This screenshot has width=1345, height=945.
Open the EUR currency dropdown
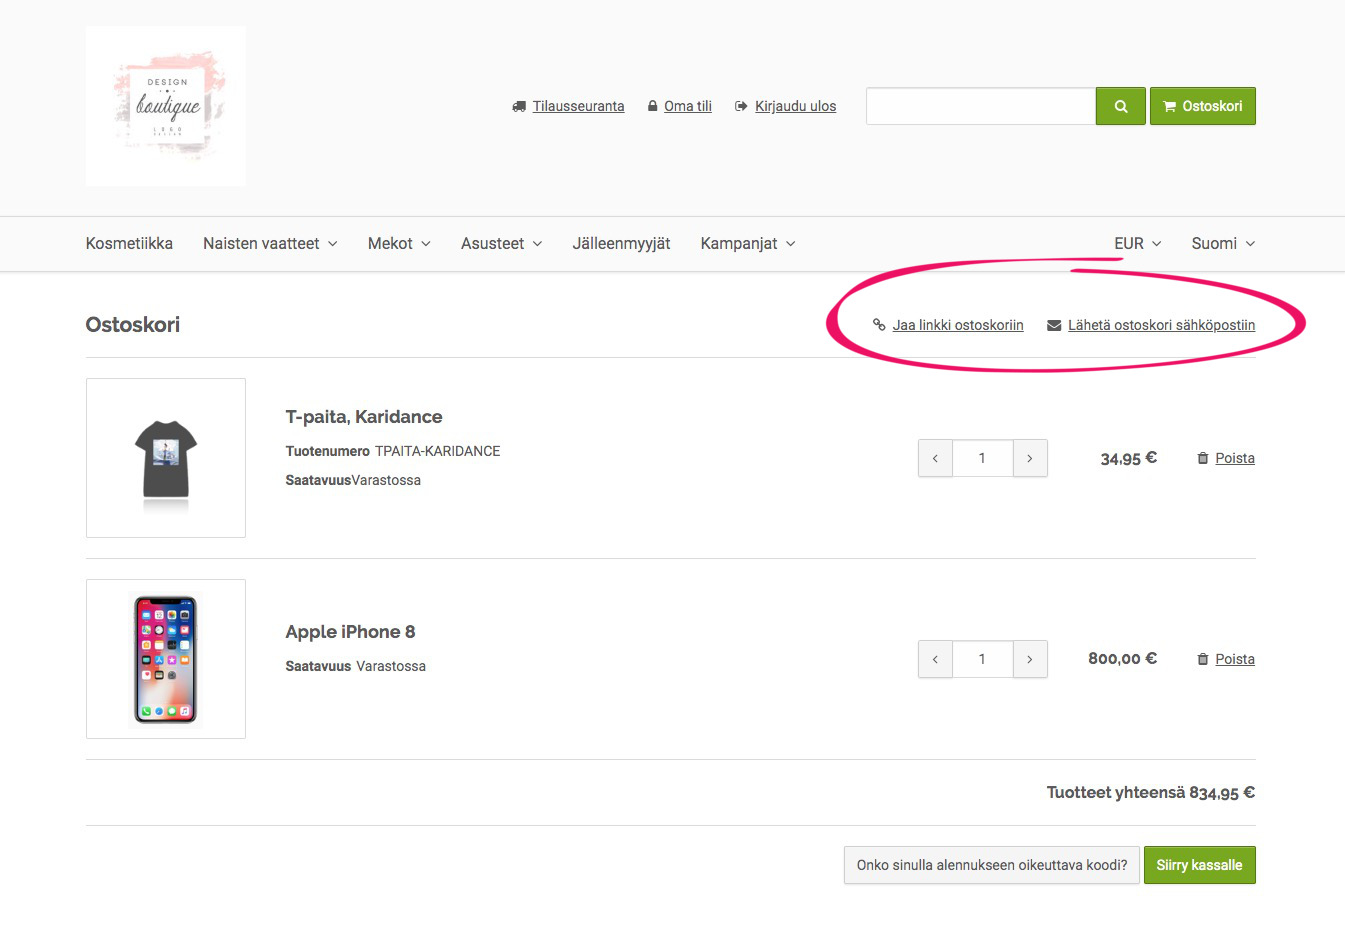point(1138,244)
